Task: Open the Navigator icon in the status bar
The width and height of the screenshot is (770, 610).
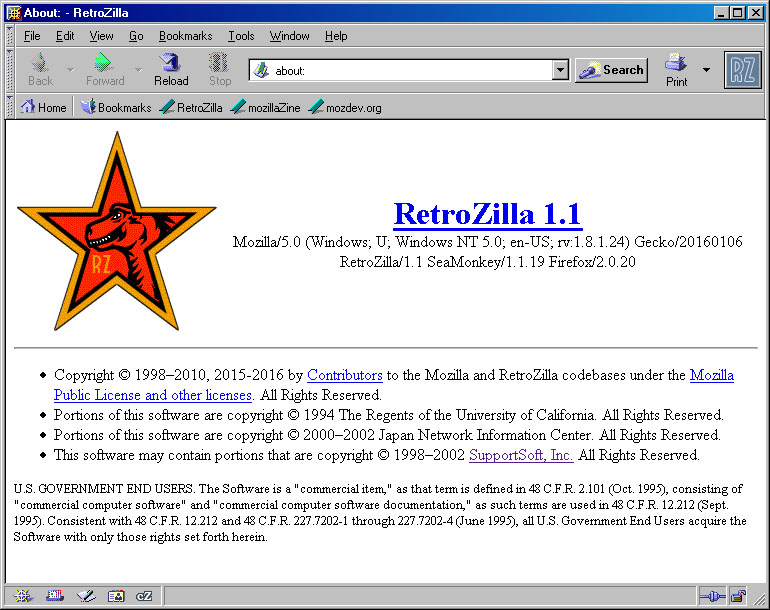Action: coord(23,596)
